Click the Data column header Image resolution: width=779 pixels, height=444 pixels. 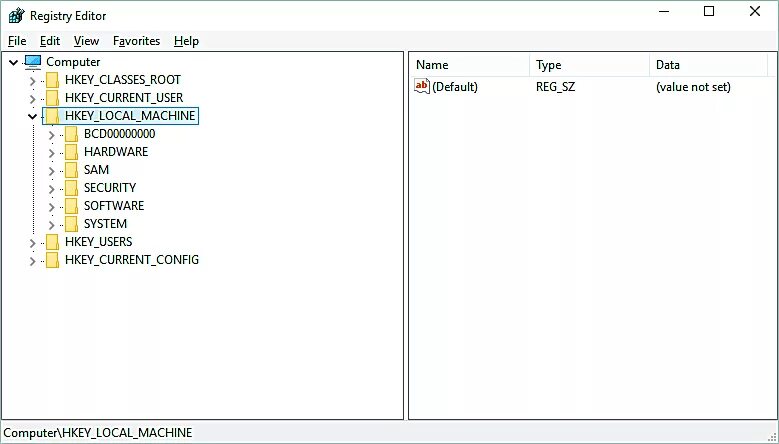point(708,65)
